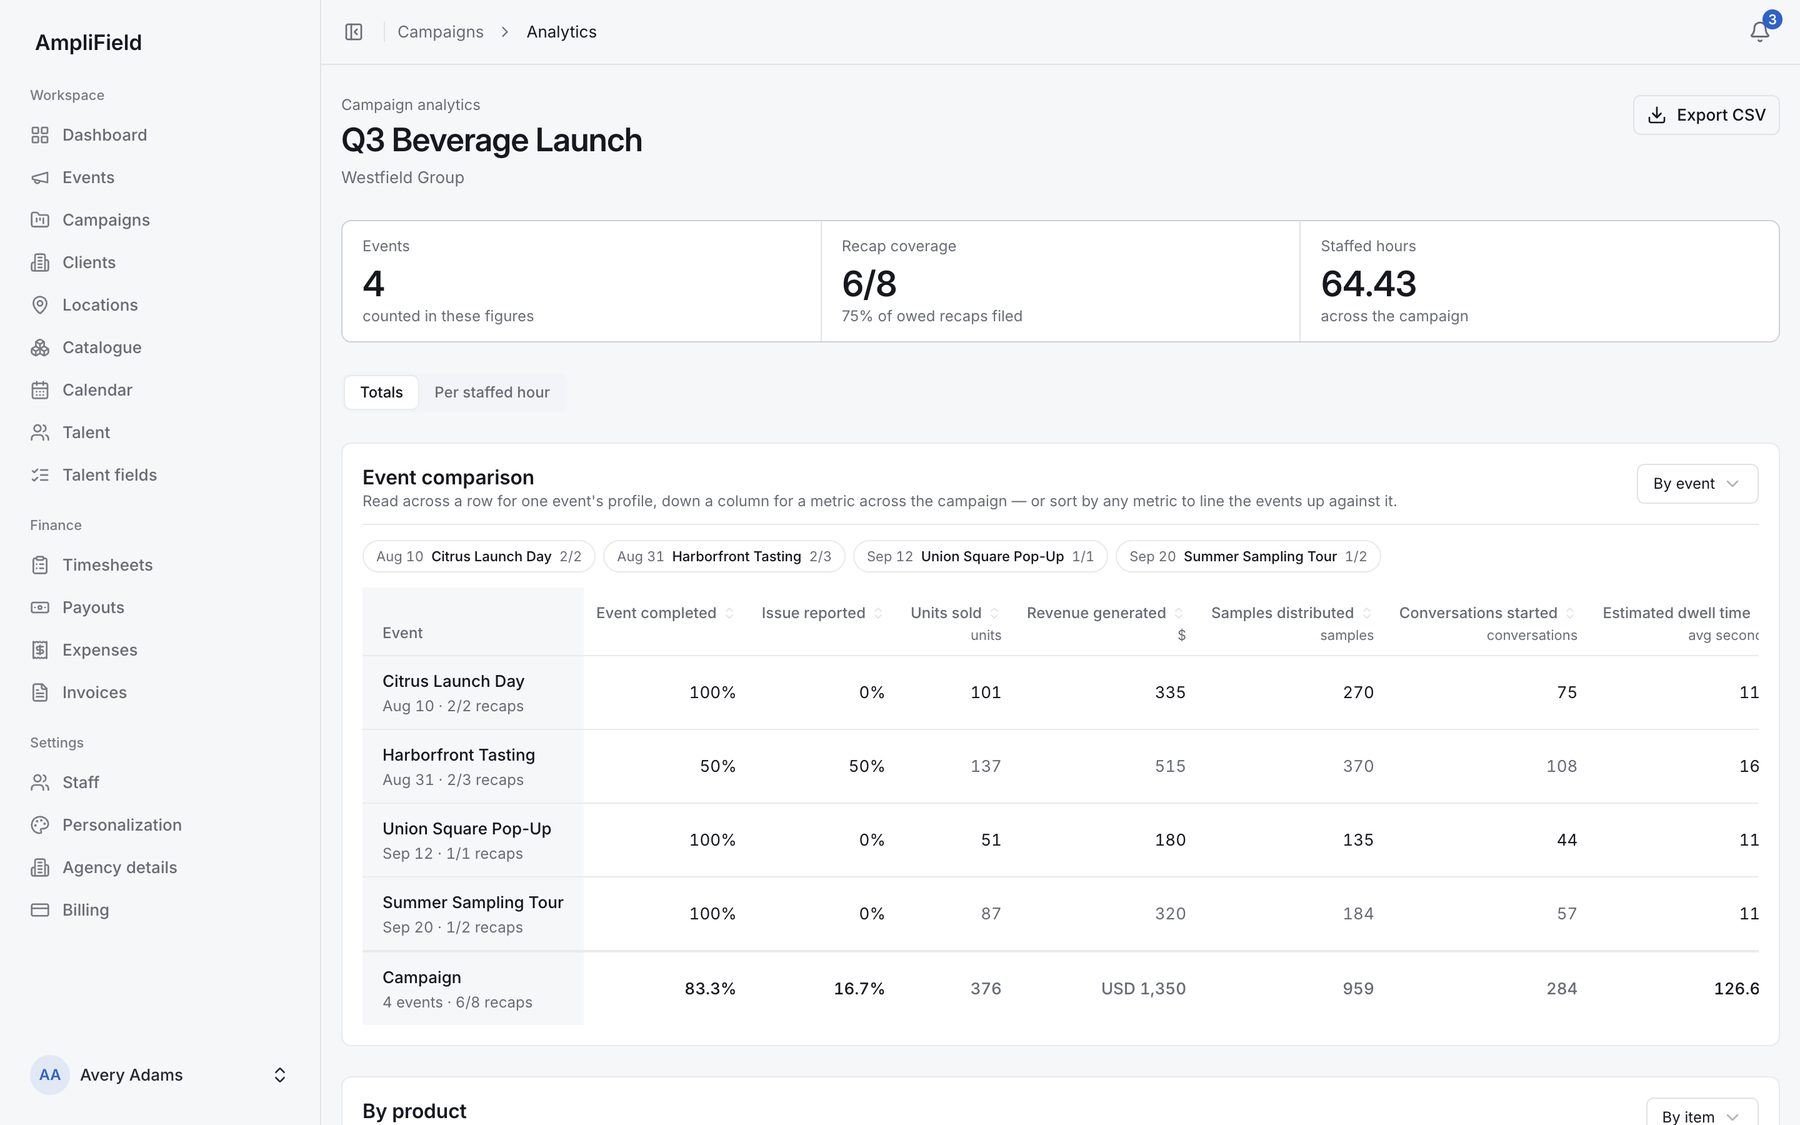
Task: Switch to the Per staffed hour tab
Action: [x=492, y=393]
